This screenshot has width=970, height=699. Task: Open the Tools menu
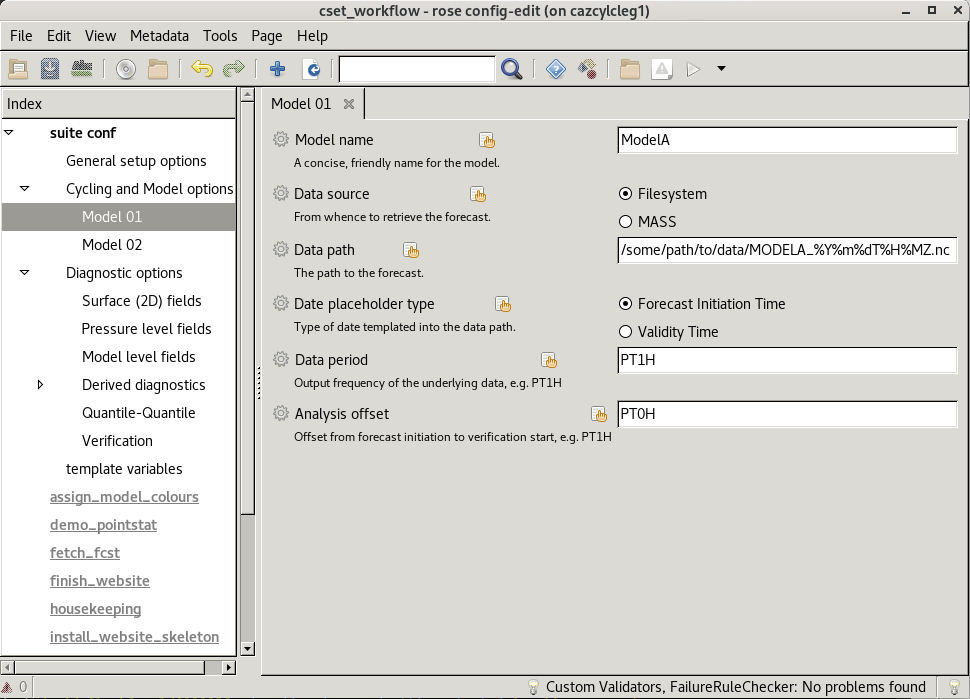pos(220,36)
